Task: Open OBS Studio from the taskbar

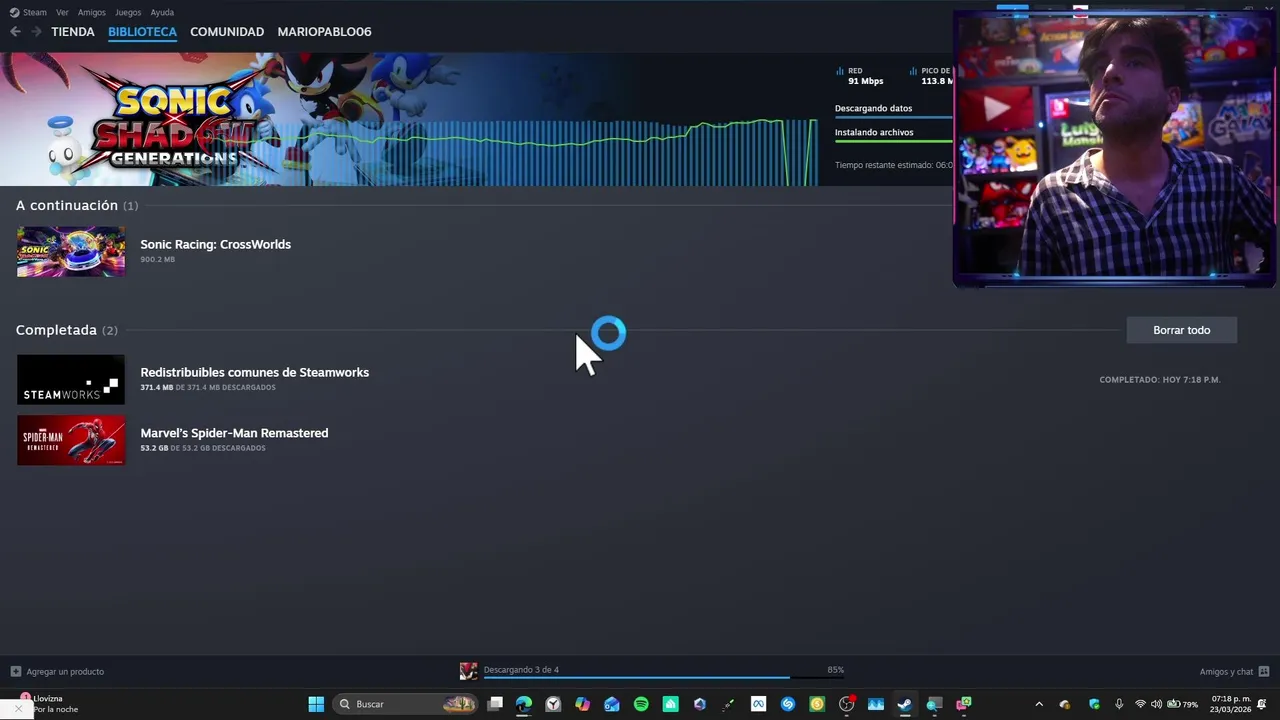Action: coord(846,704)
